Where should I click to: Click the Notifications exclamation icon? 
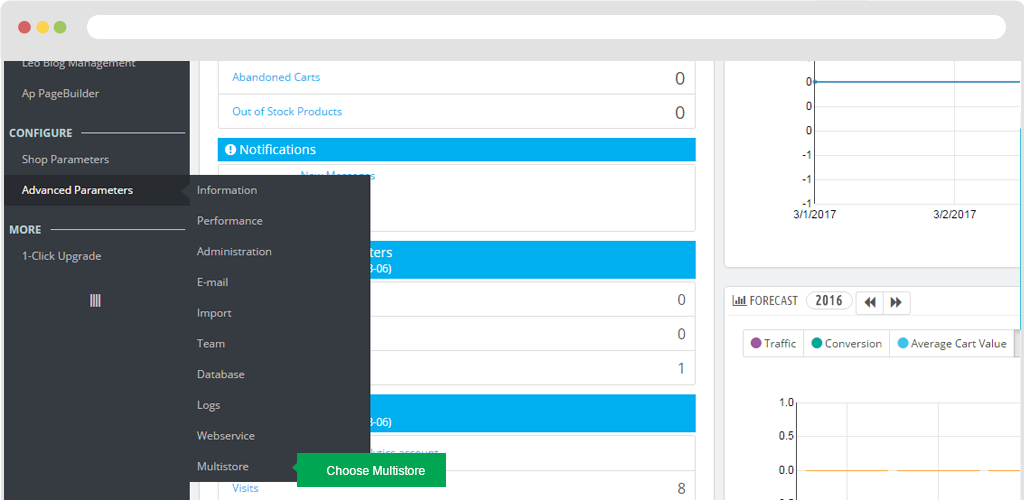click(x=230, y=150)
